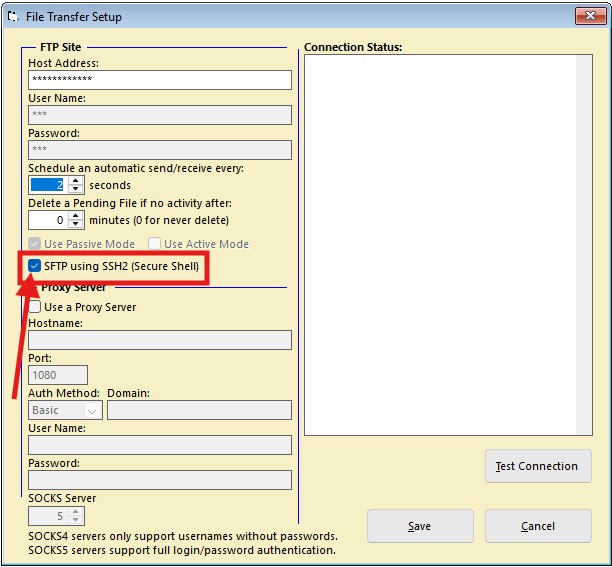Click the Host Address input field

[160, 80]
